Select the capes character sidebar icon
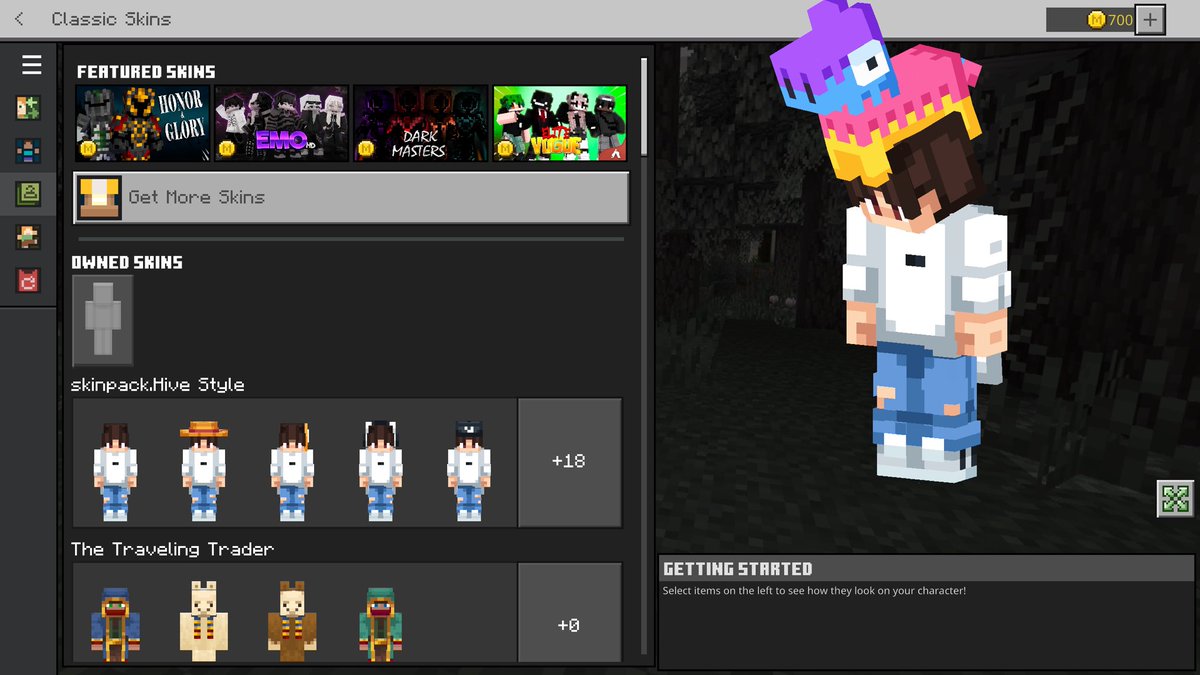This screenshot has width=1200, height=675. pyautogui.click(x=28, y=237)
